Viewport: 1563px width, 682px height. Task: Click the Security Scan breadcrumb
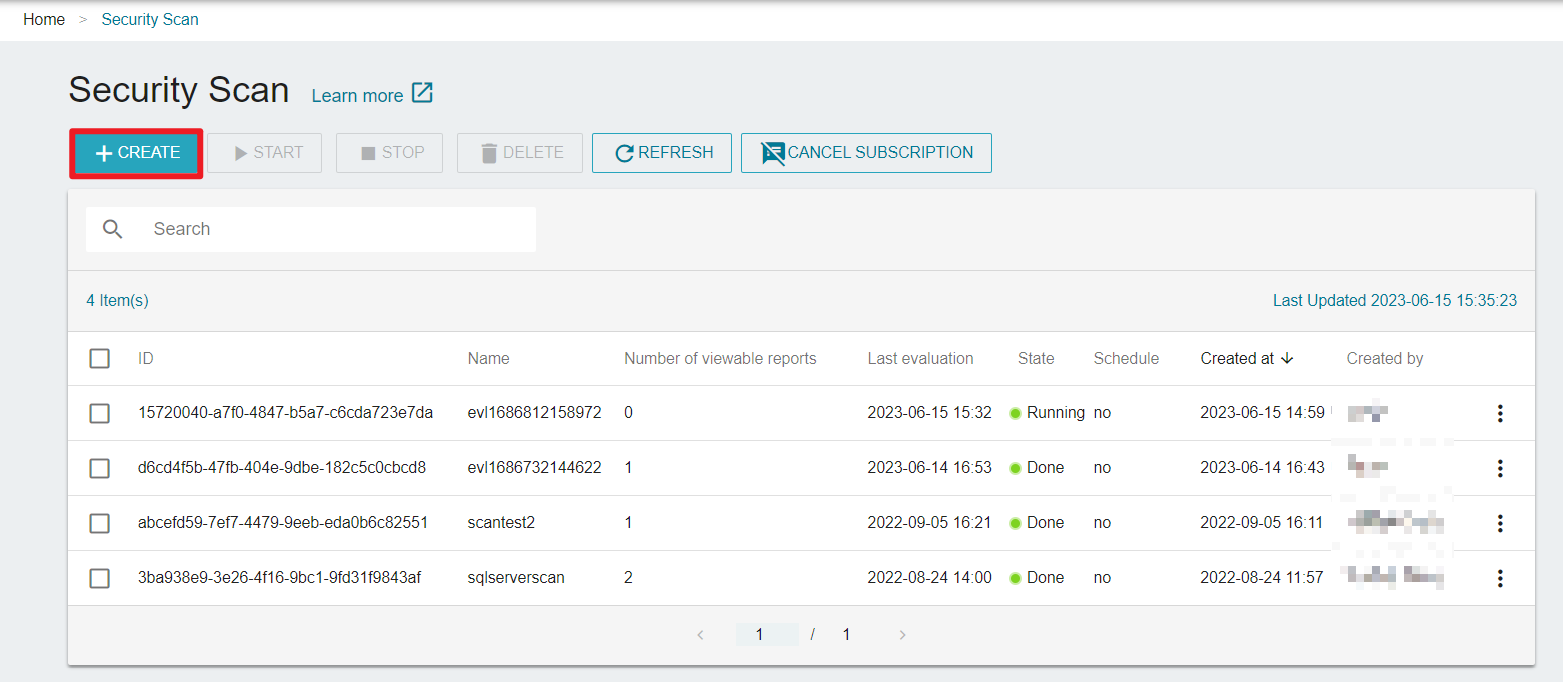150,20
